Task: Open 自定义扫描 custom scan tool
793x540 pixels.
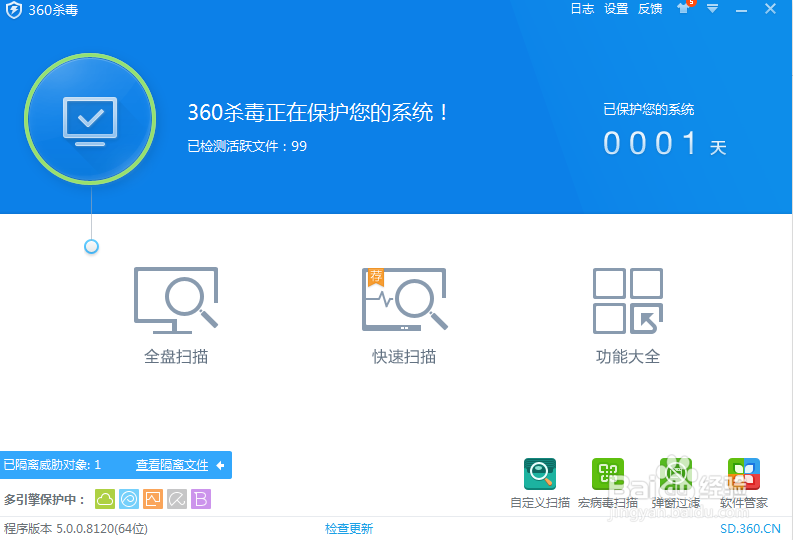Action: (x=540, y=483)
